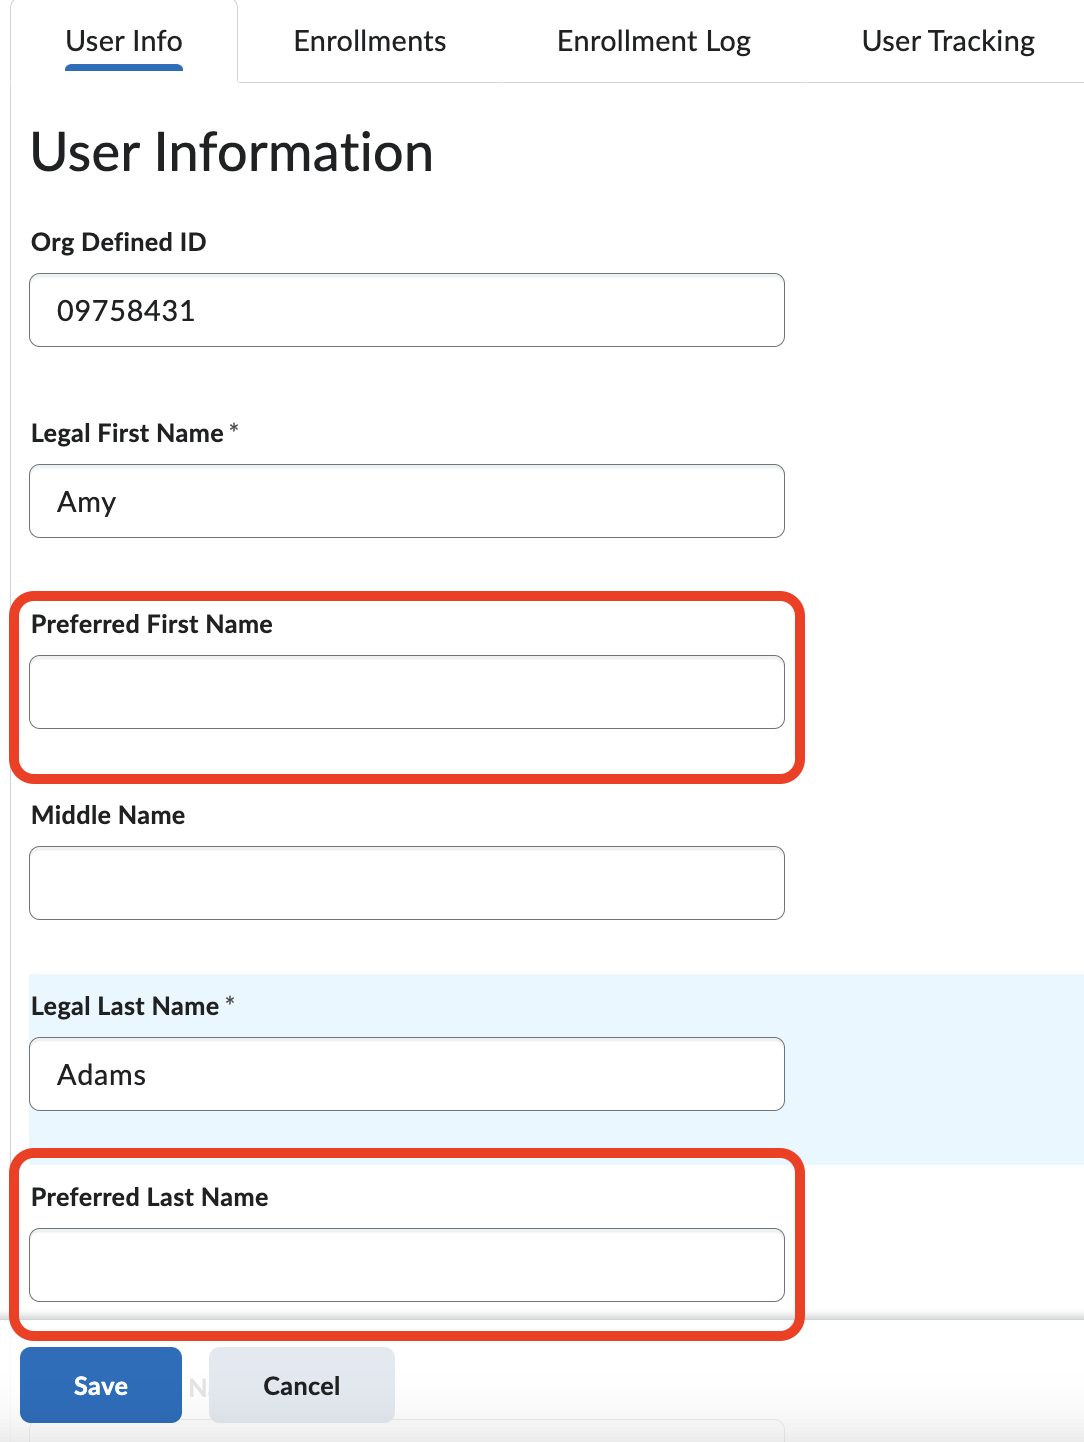Click the User Information page heading
This screenshot has height=1442, width=1084.
tap(231, 152)
